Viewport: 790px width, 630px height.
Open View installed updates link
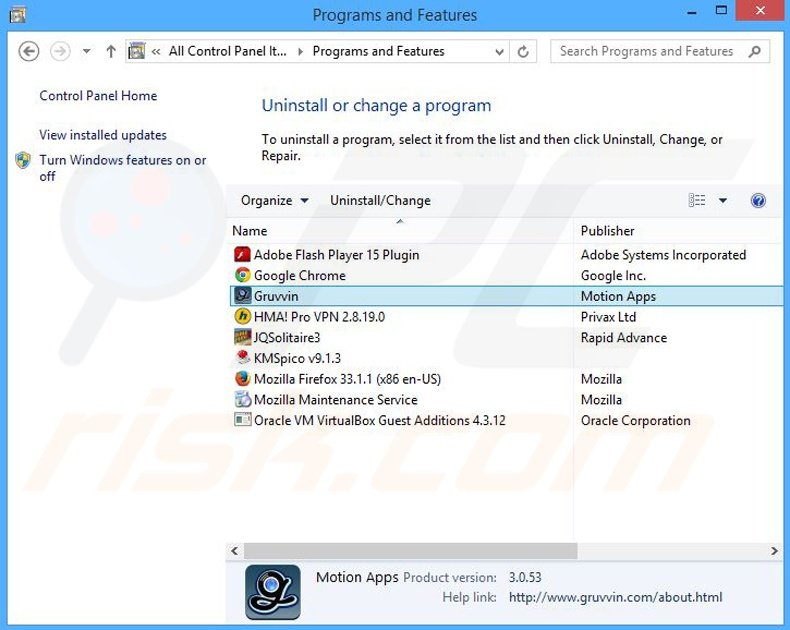coord(103,135)
